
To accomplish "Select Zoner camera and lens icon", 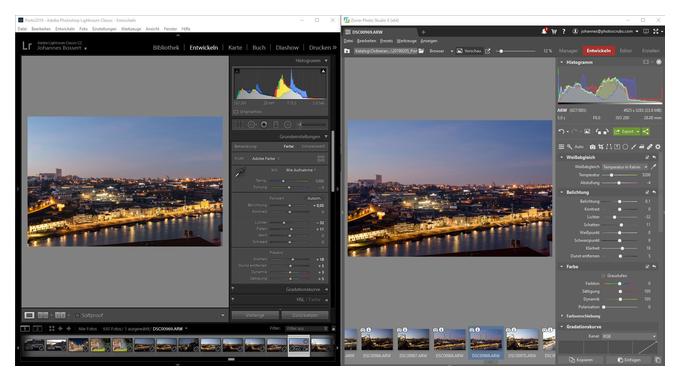I will click(x=592, y=147).
